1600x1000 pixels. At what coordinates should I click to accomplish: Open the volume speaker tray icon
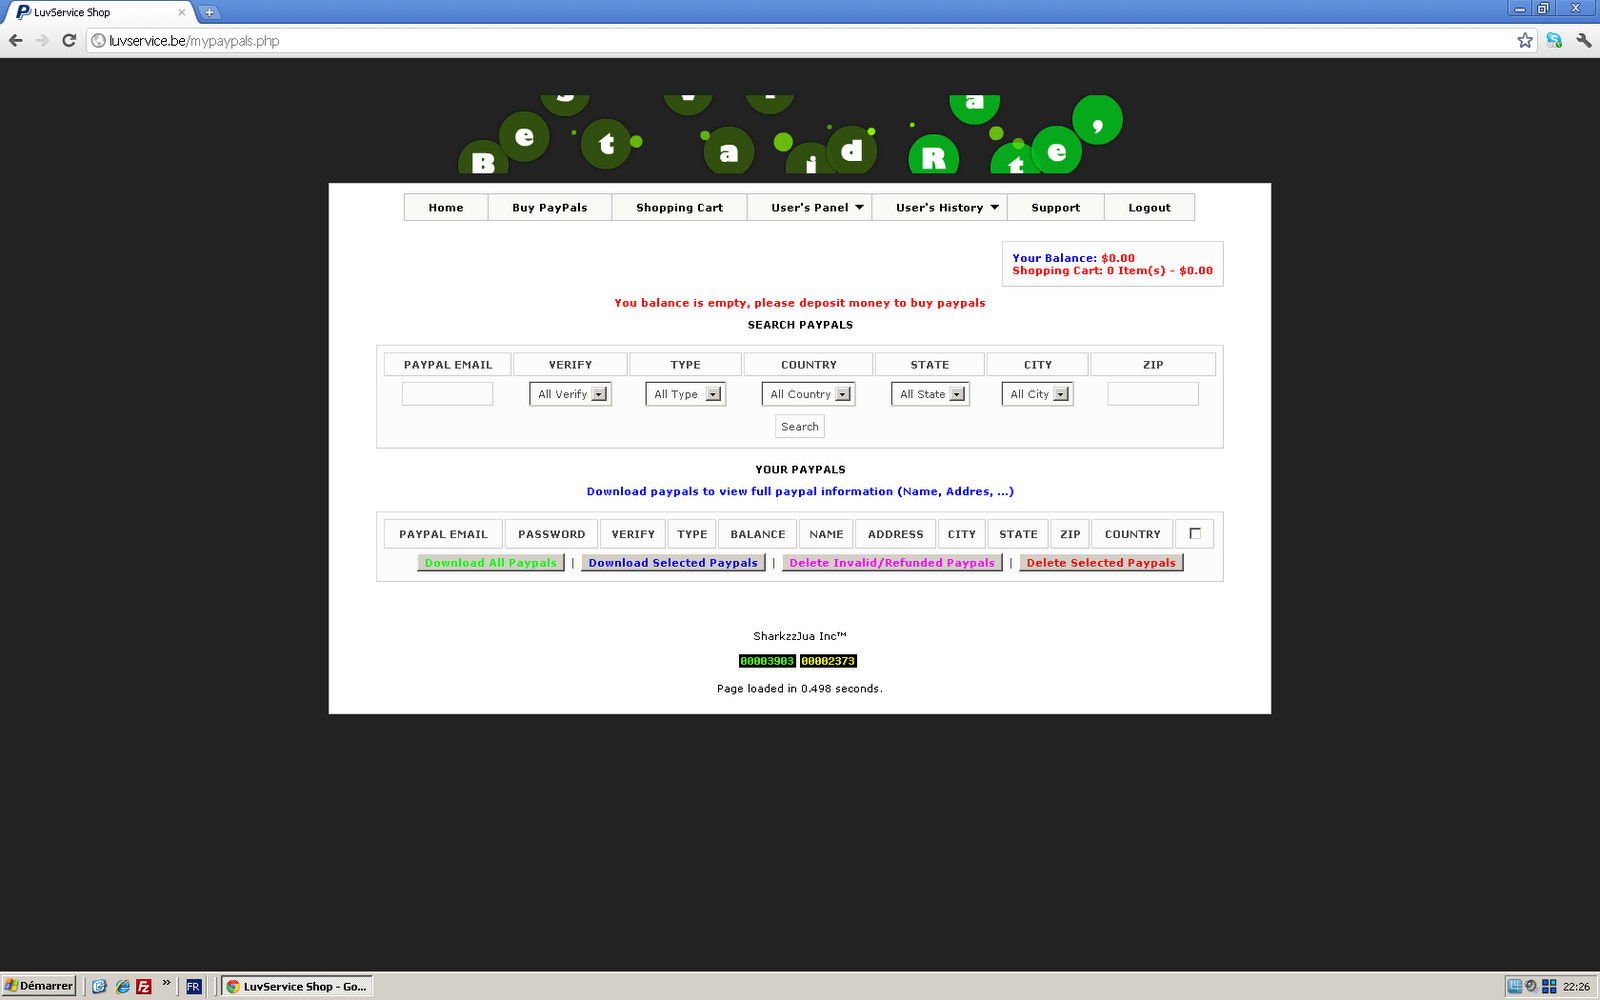tap(1531, 986)
